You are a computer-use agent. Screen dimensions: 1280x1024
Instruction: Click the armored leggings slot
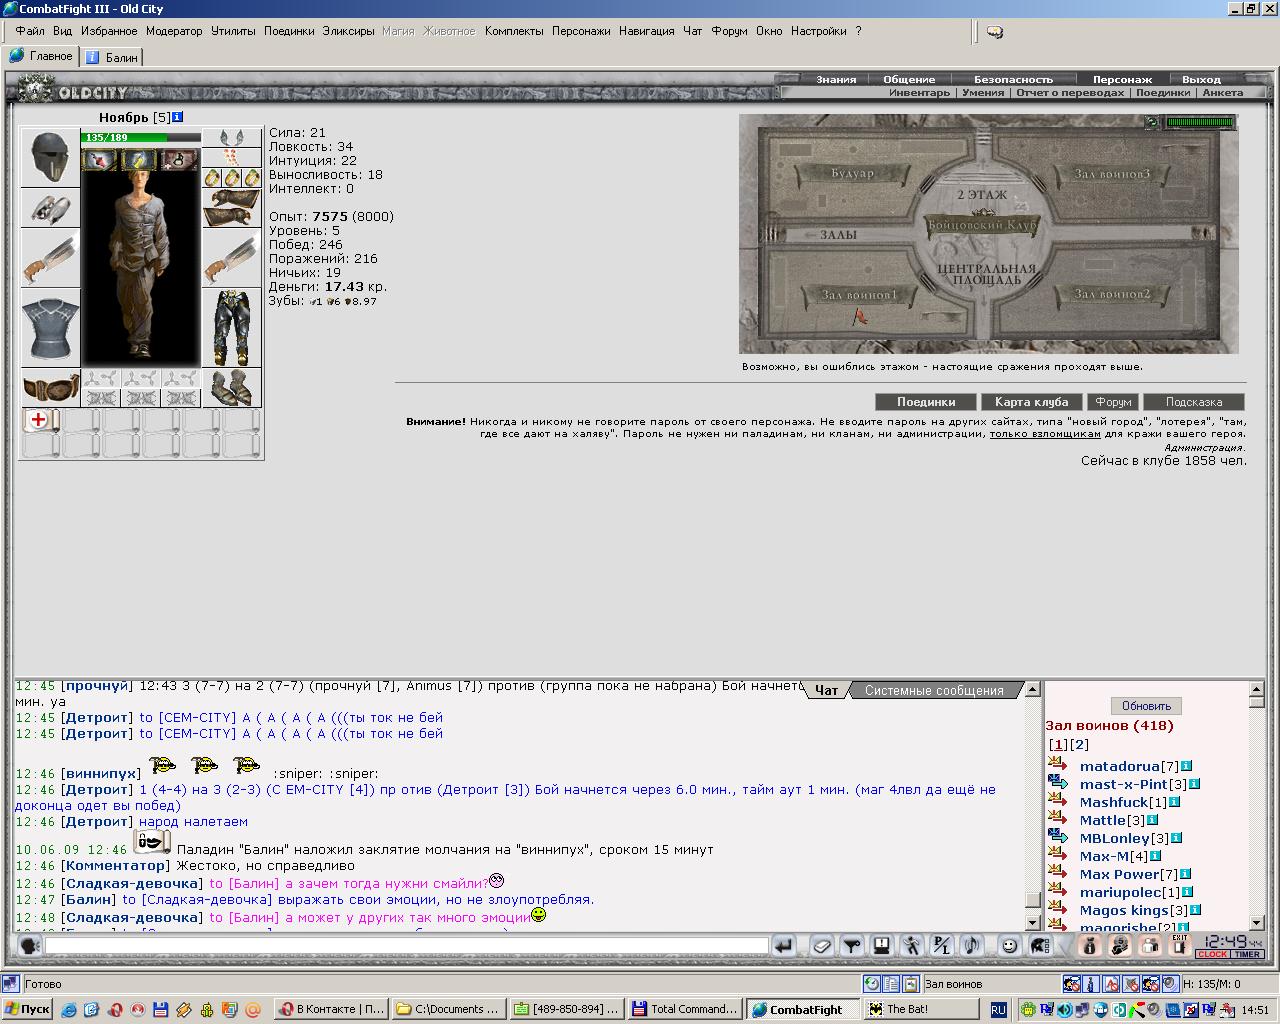click(x=232, y=328)
